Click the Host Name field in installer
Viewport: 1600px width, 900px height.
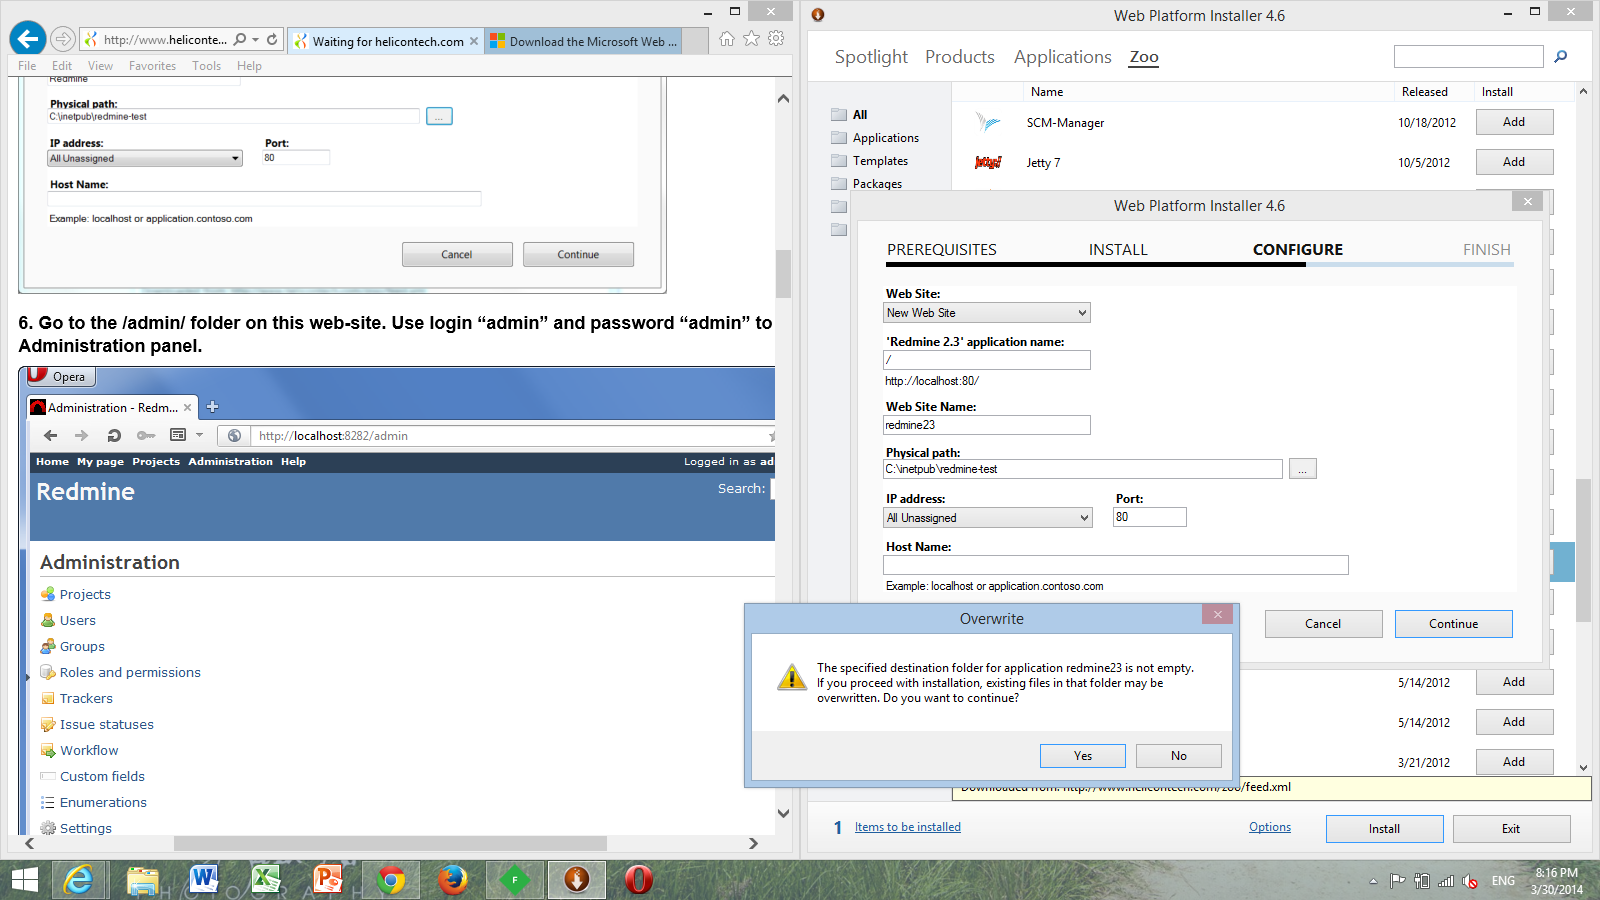tap(1116, 565)
